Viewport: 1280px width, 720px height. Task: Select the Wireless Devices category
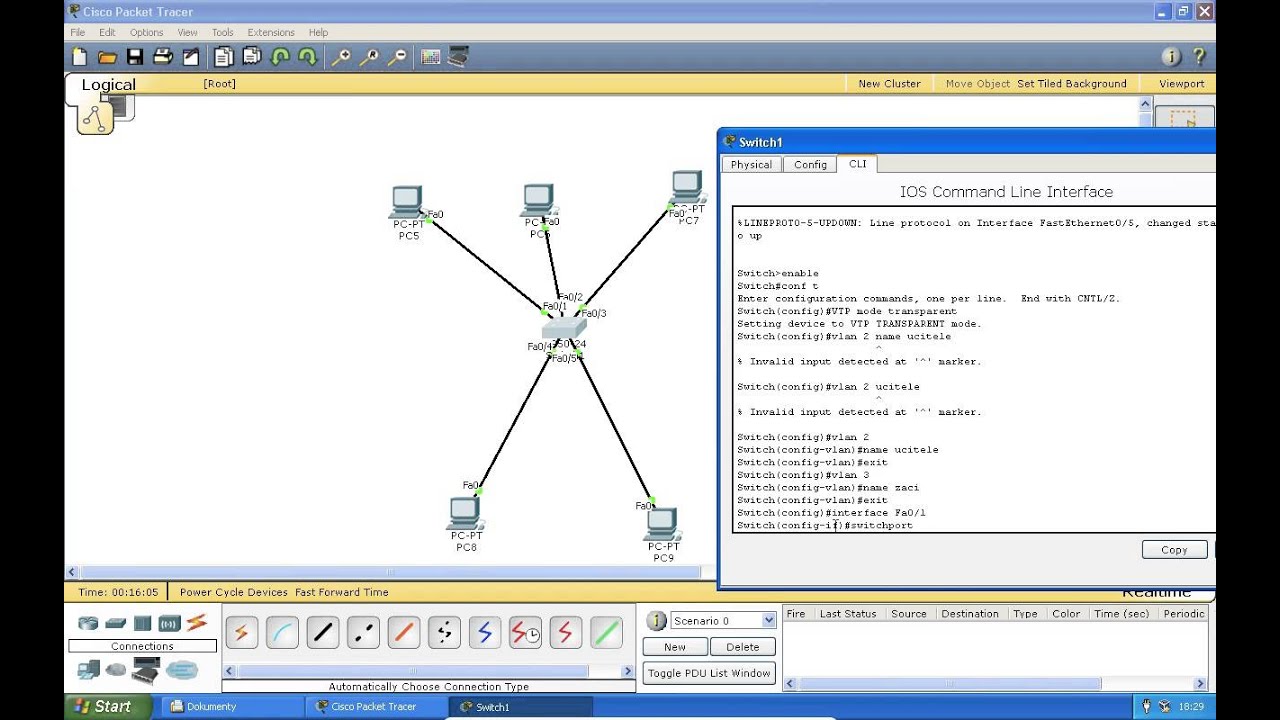click(x=169, y=623)
